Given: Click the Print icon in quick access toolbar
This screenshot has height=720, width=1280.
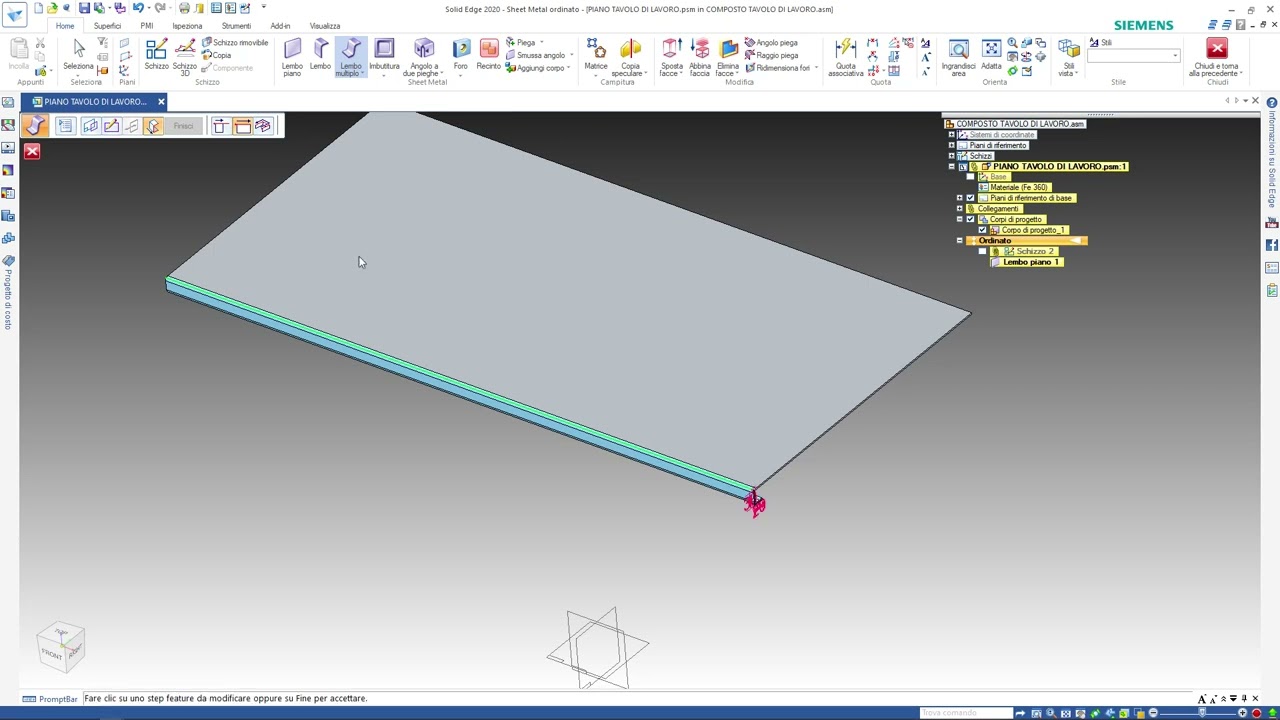Looking at the screenshot, I should coord(184,8).
